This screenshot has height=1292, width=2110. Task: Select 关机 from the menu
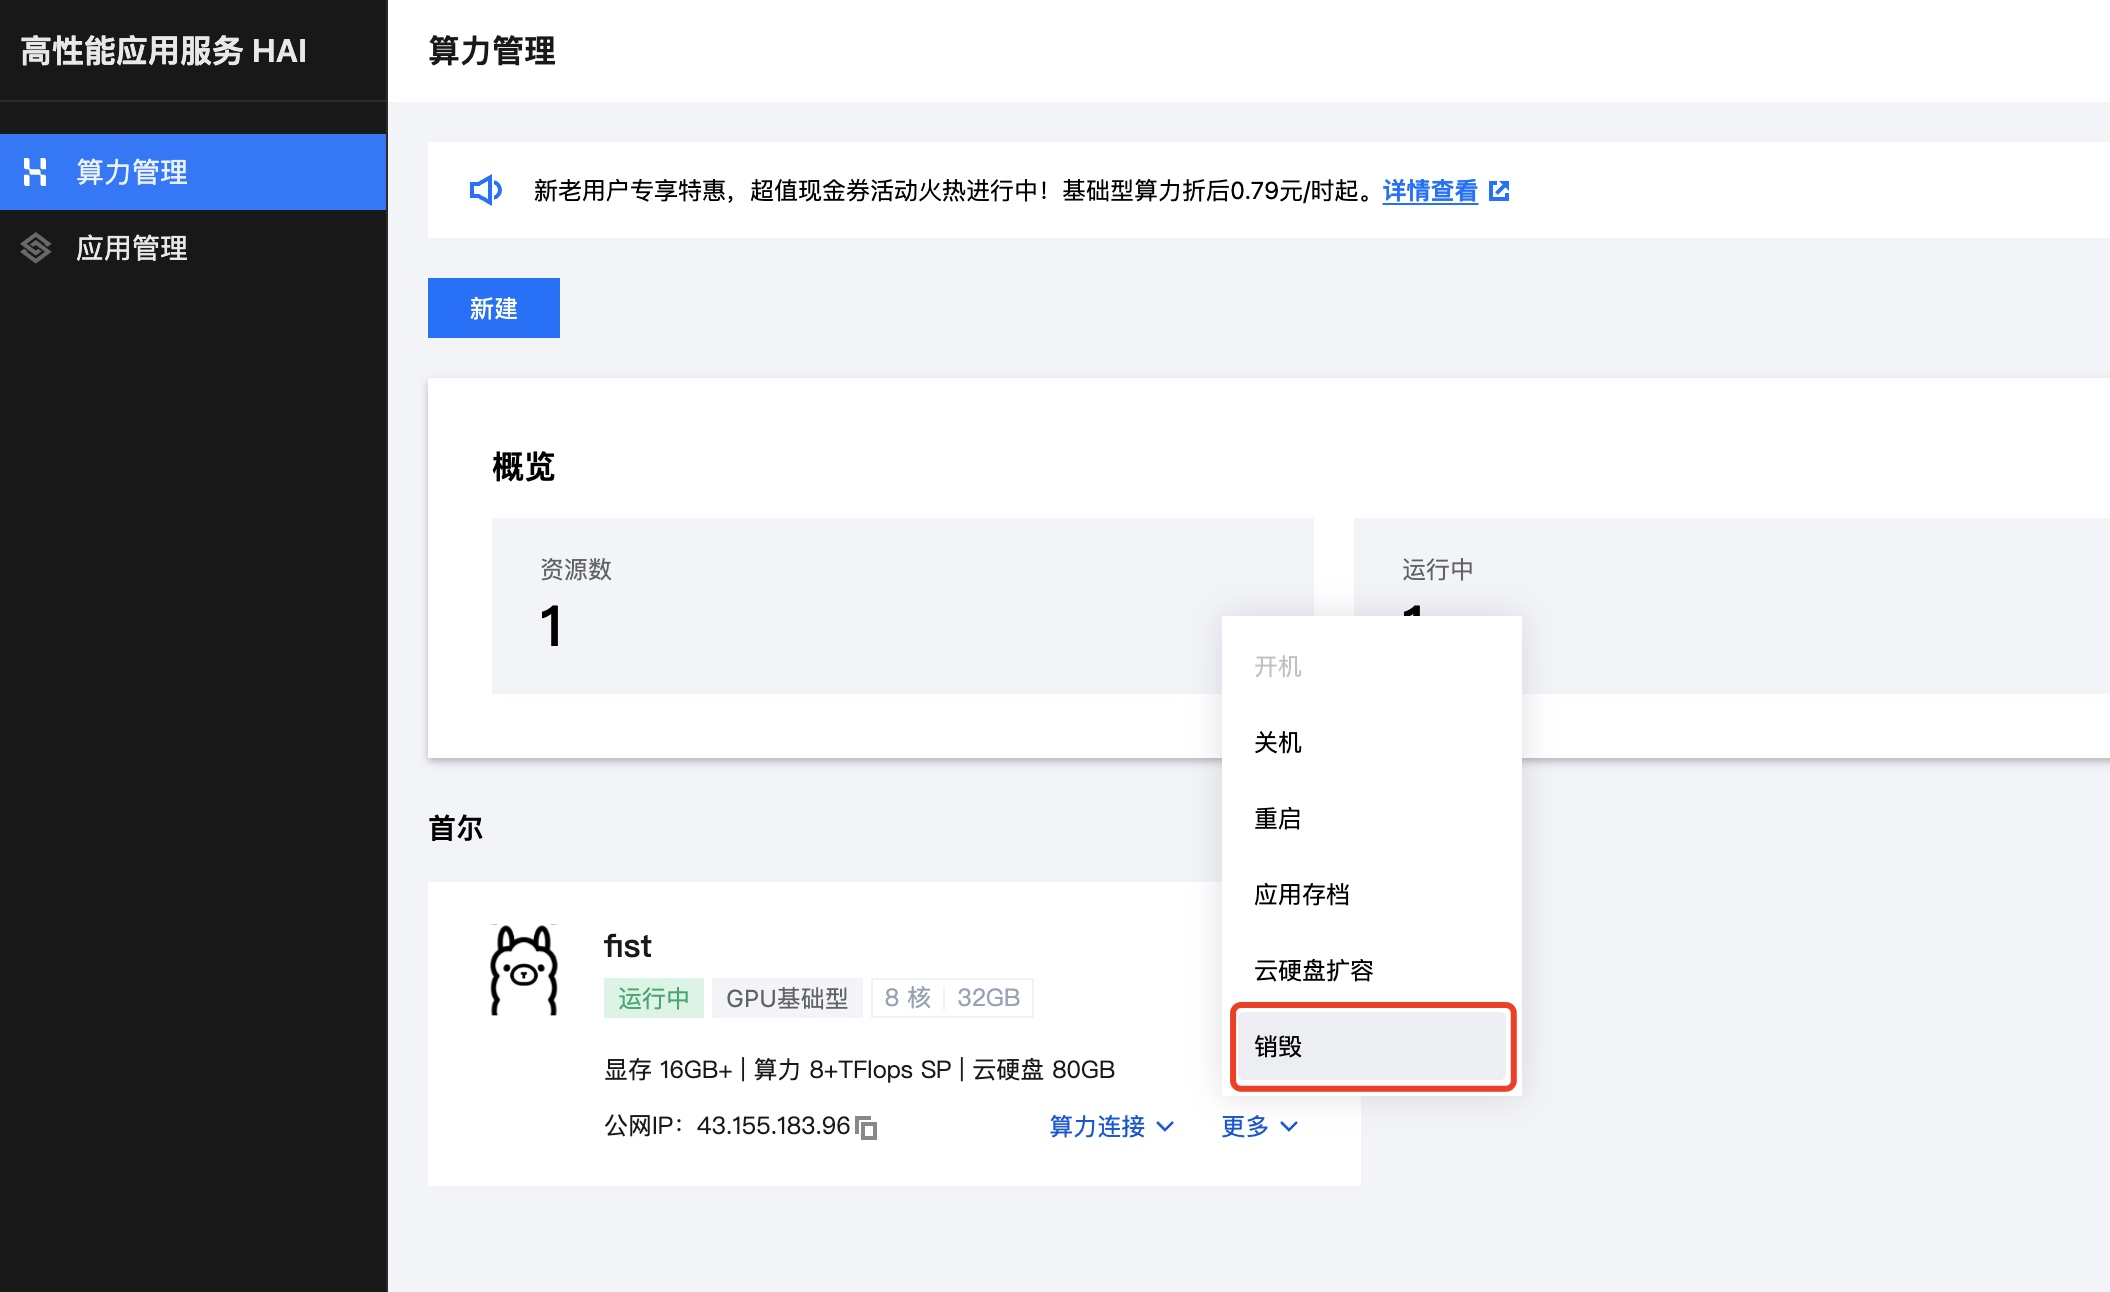[x=1277, y=742]
